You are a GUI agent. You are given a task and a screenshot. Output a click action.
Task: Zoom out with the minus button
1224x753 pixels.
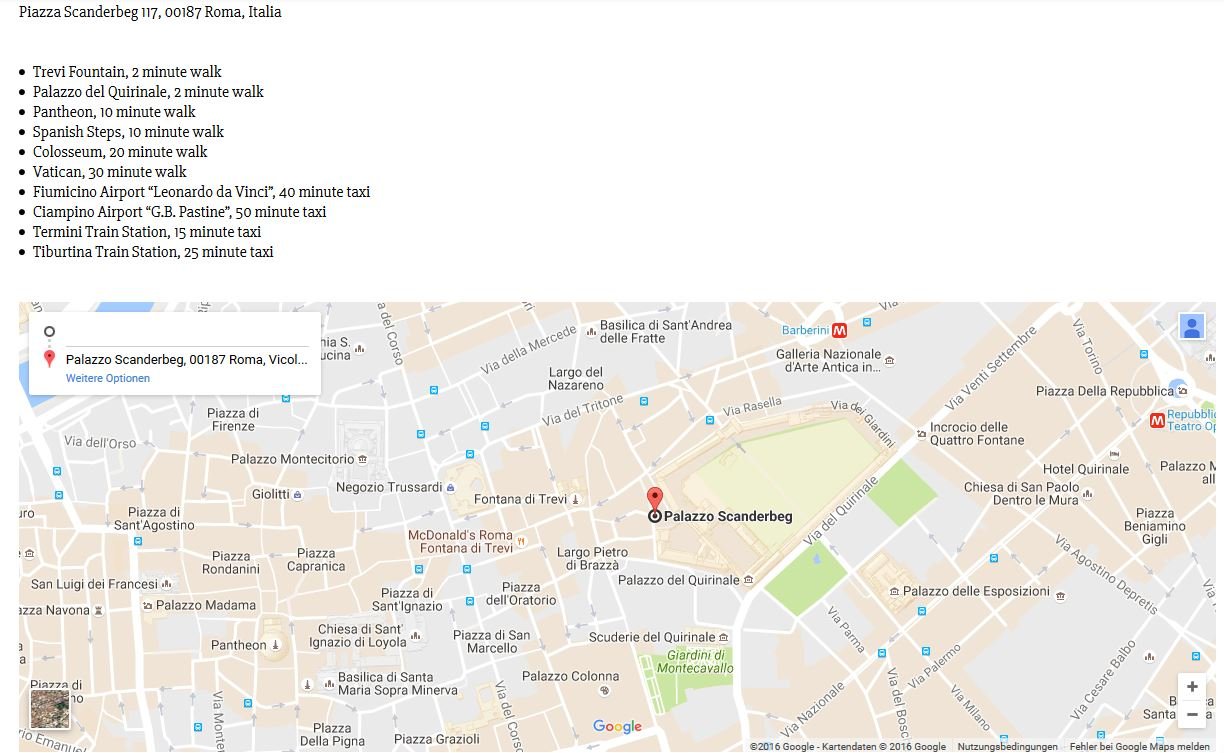1192,714
